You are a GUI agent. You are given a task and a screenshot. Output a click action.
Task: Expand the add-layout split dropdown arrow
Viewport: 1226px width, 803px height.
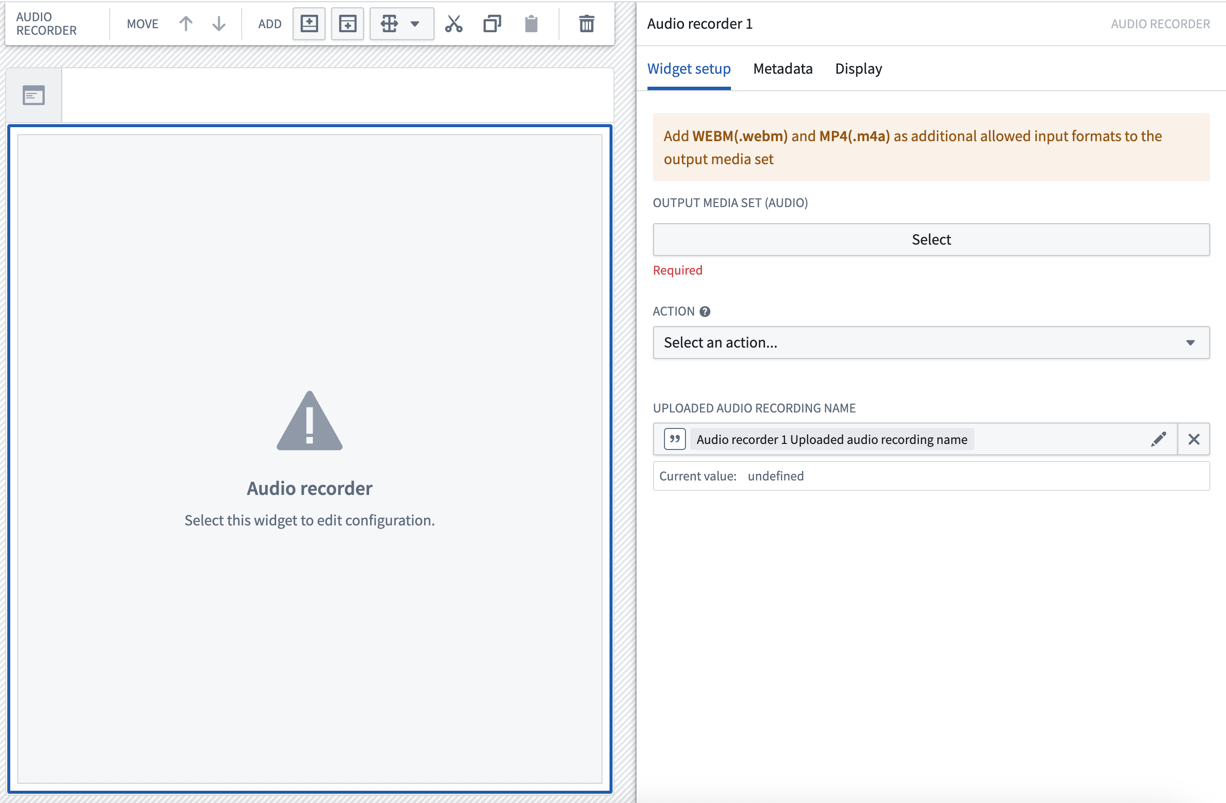click(415, 24)
